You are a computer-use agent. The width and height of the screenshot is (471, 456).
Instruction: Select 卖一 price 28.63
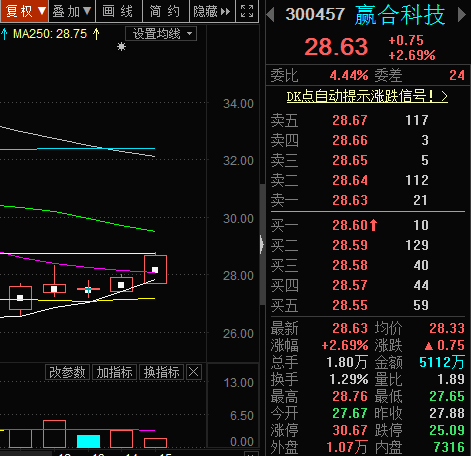(x=350, y=200)
